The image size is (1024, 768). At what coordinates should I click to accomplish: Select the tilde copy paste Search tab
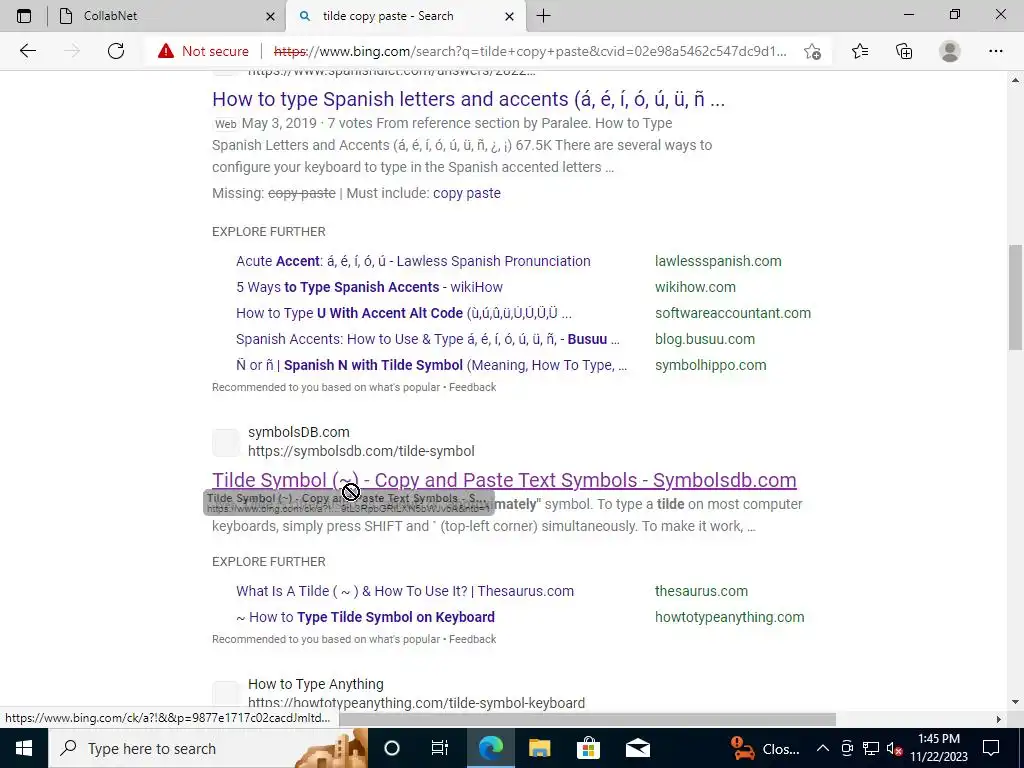point(404,16)
